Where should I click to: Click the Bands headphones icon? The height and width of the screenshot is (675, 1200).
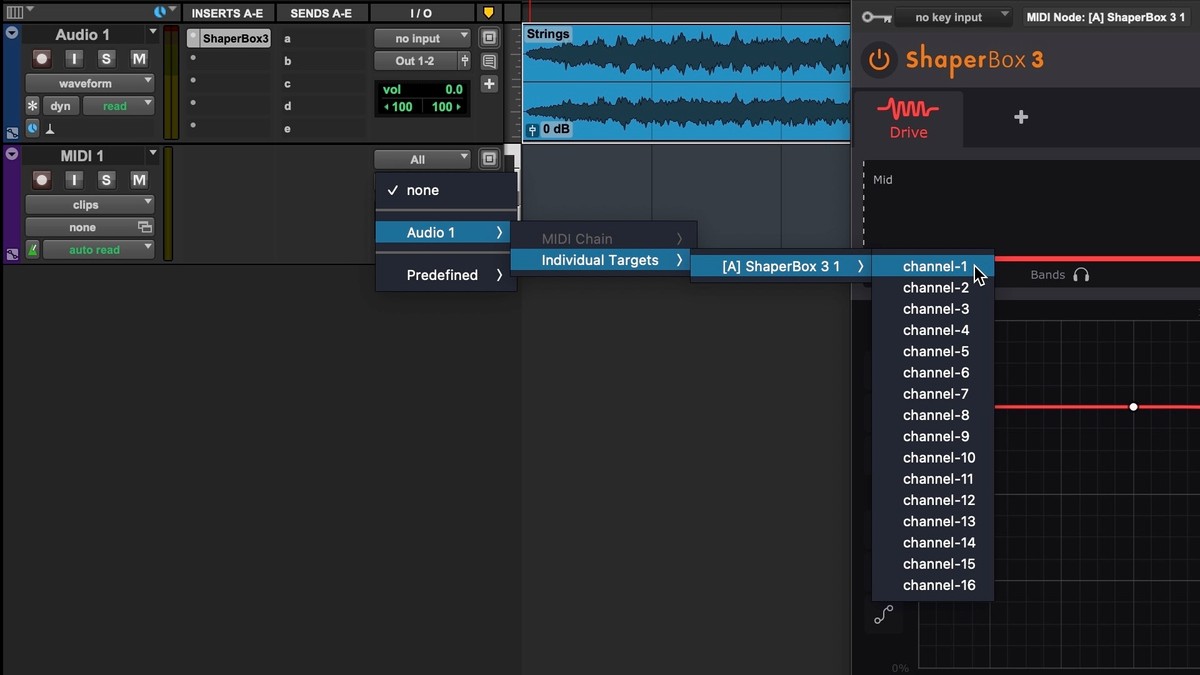point(1081,275)
